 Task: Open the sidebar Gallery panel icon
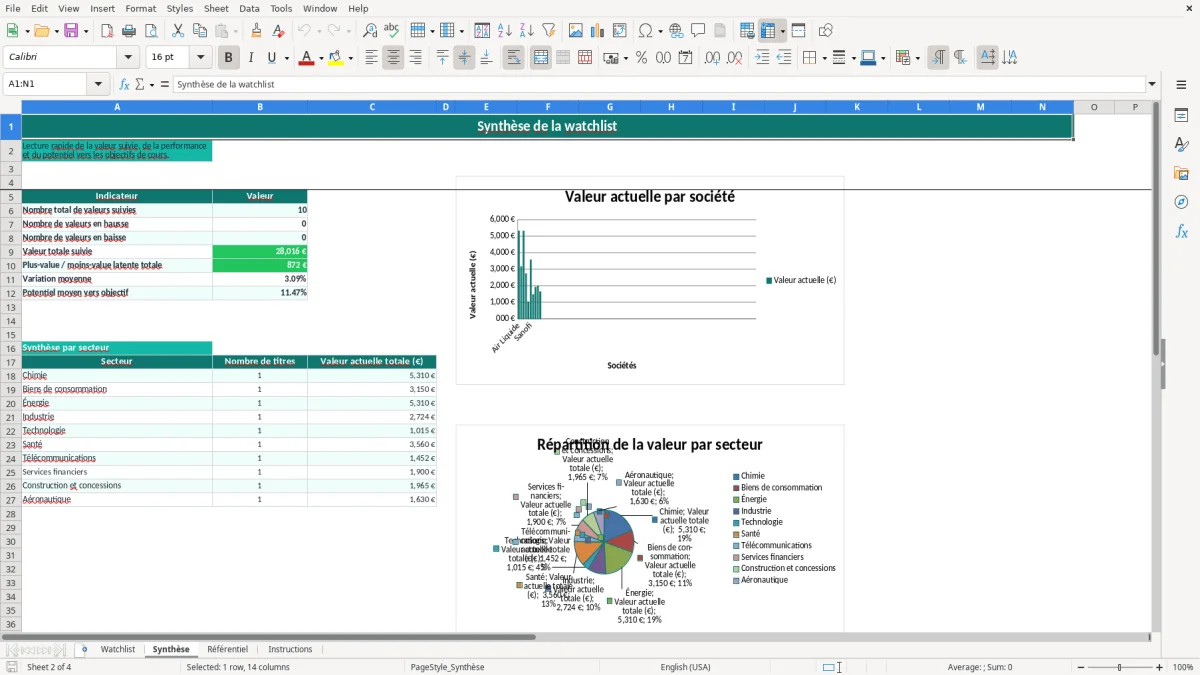click(1181, 173)
